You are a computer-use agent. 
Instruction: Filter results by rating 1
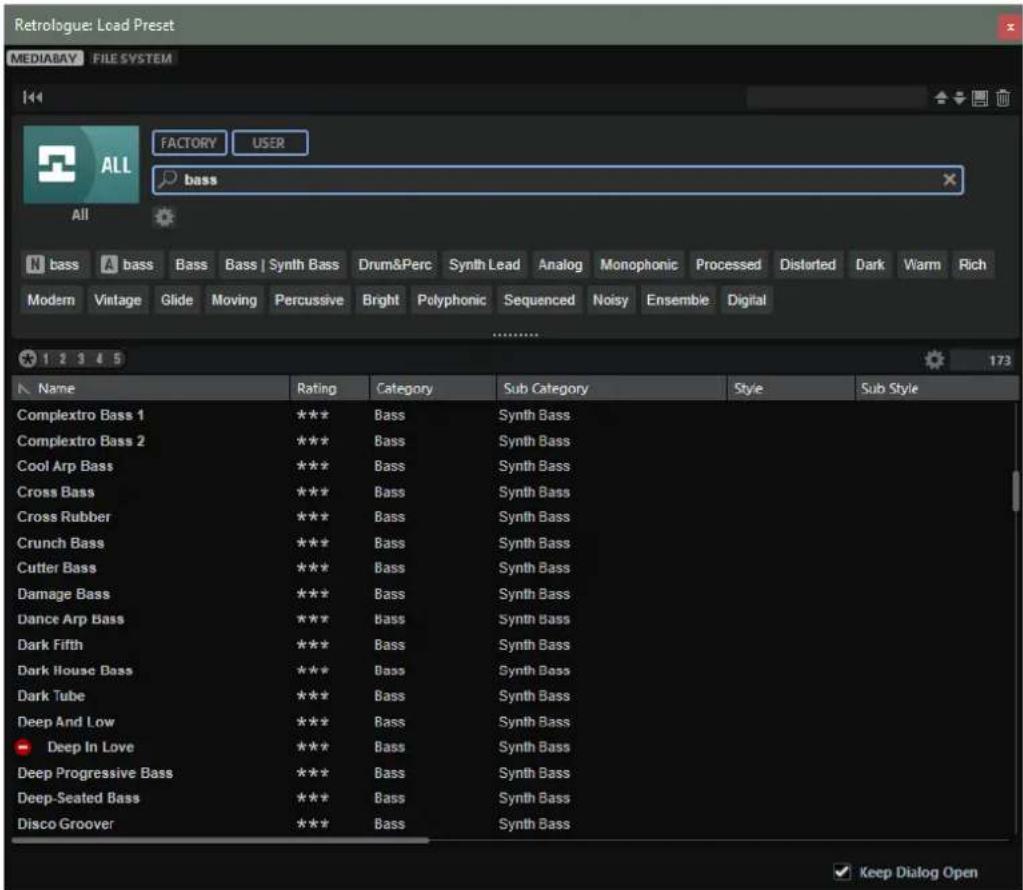pos(46,358)
